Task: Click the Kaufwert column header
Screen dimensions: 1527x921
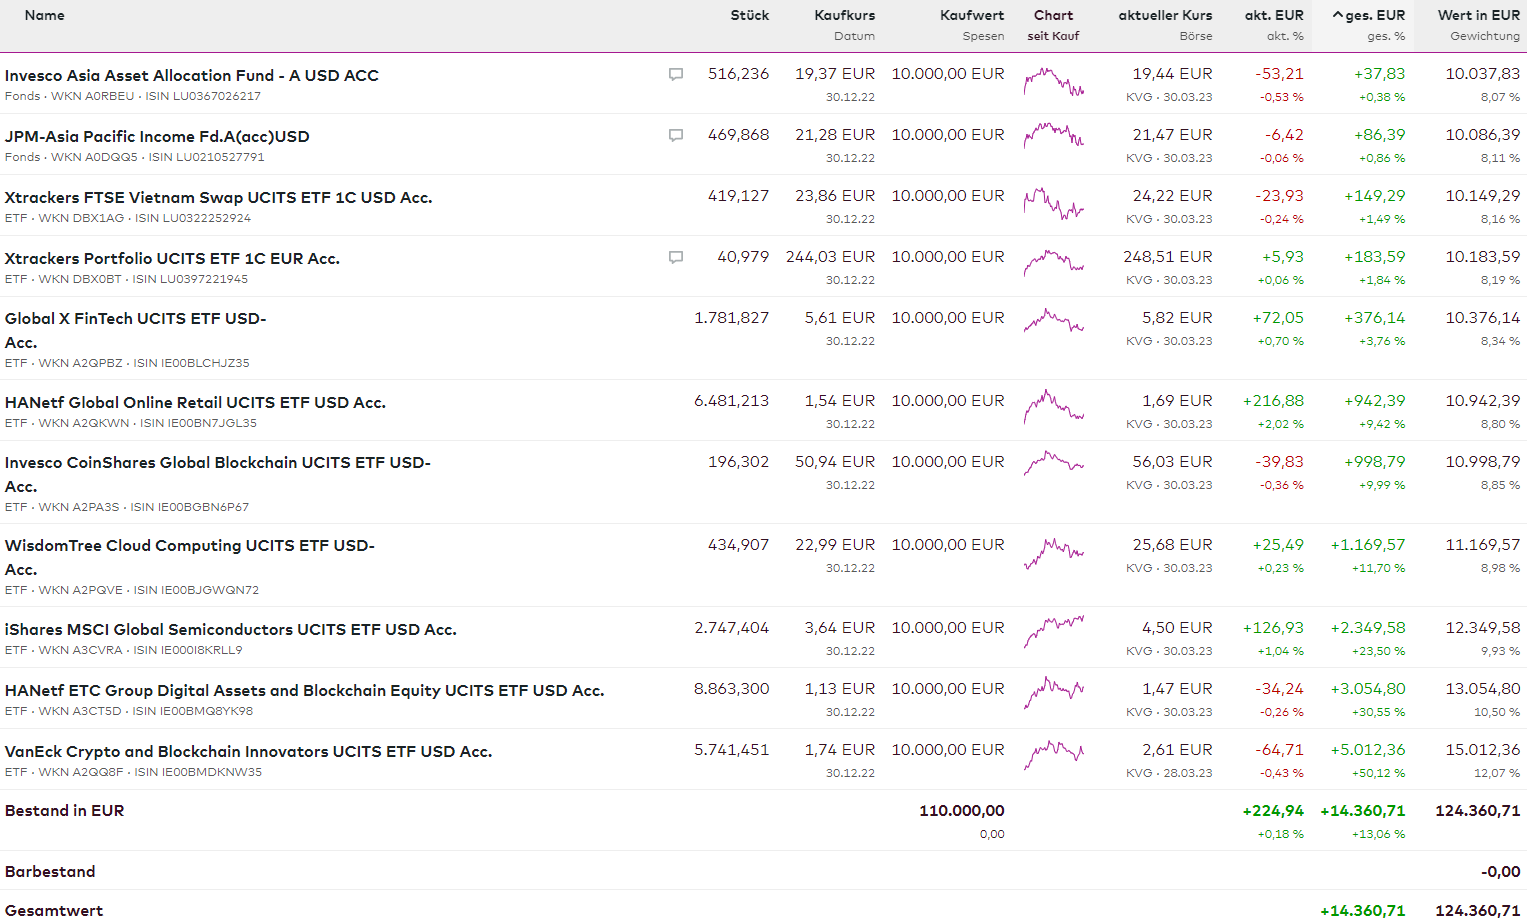Action: 971,15
